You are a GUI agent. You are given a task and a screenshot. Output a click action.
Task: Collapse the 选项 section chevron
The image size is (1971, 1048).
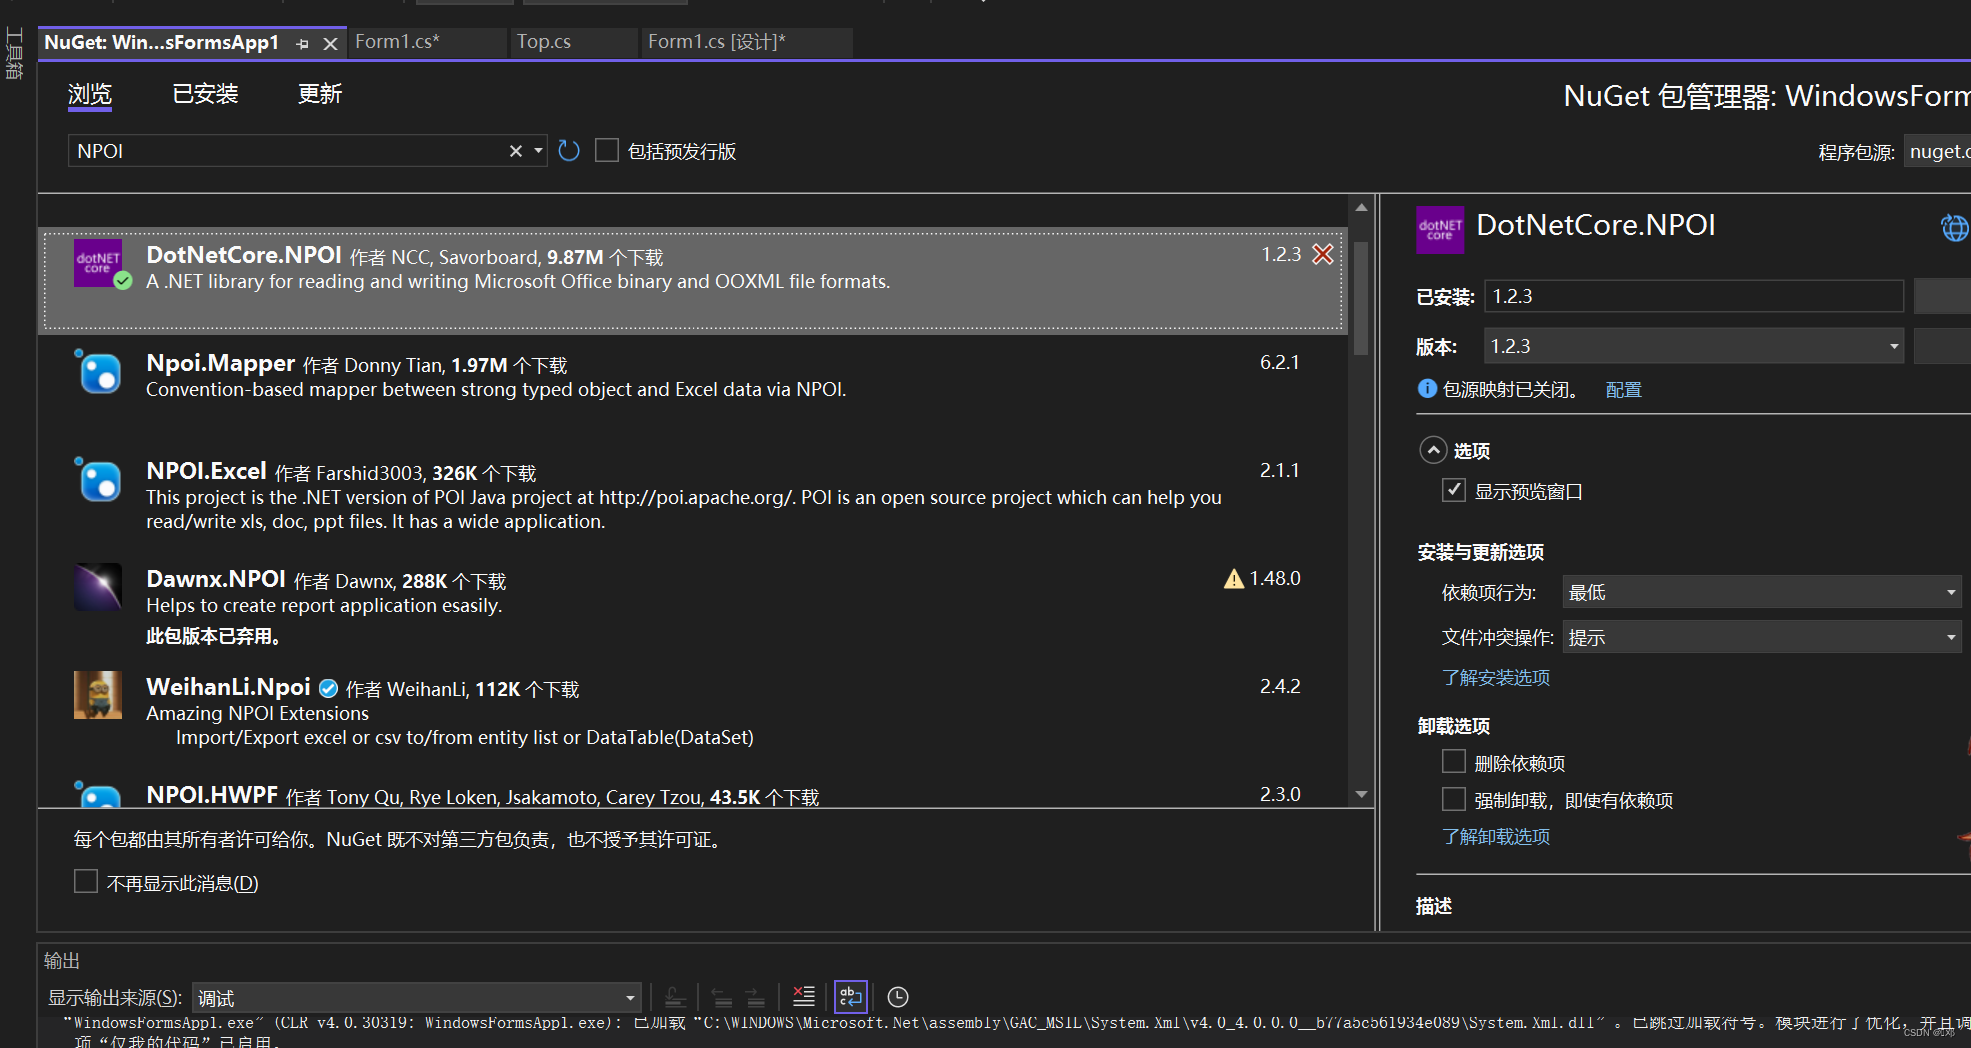pos(1435,450)
